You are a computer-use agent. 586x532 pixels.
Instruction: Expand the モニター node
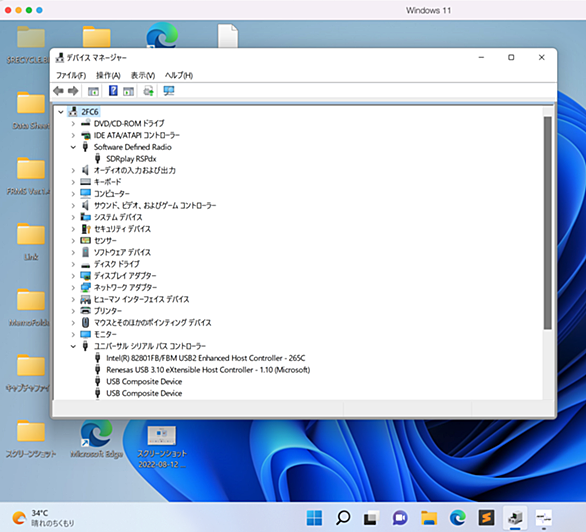[x=73, y=334]
